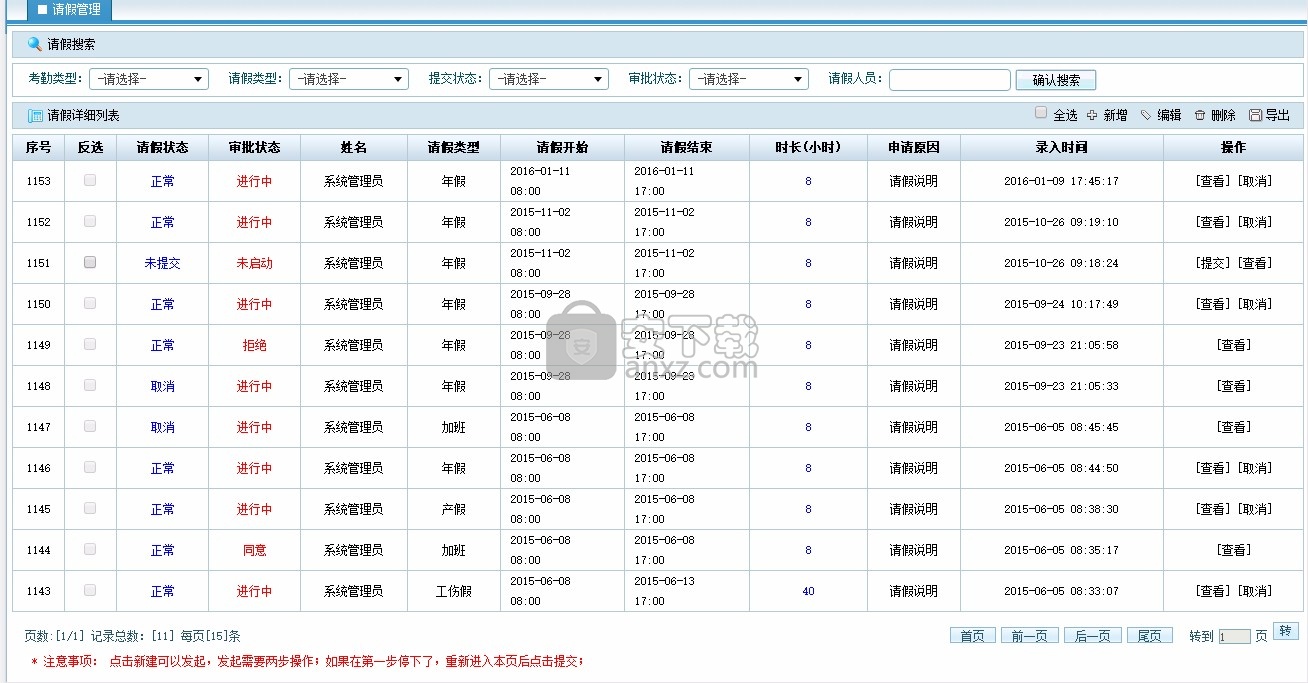Click 查看 in row 1149
Viewport: 1308px width, 683px height.
1234,345
